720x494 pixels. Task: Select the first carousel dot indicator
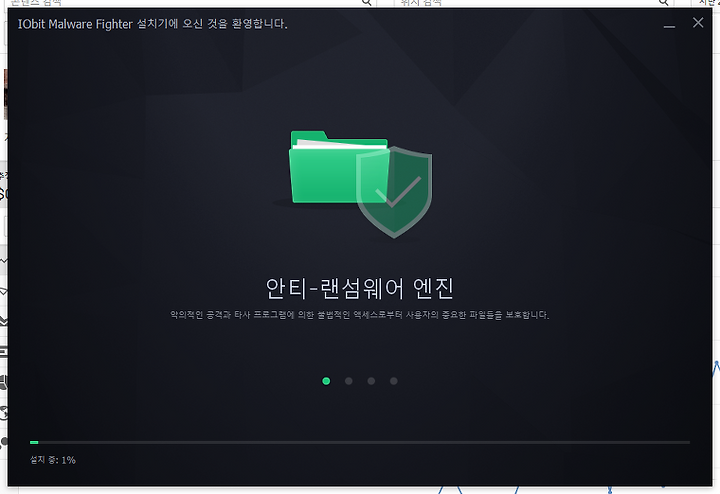pyautogui.click(x=326, y=381)
